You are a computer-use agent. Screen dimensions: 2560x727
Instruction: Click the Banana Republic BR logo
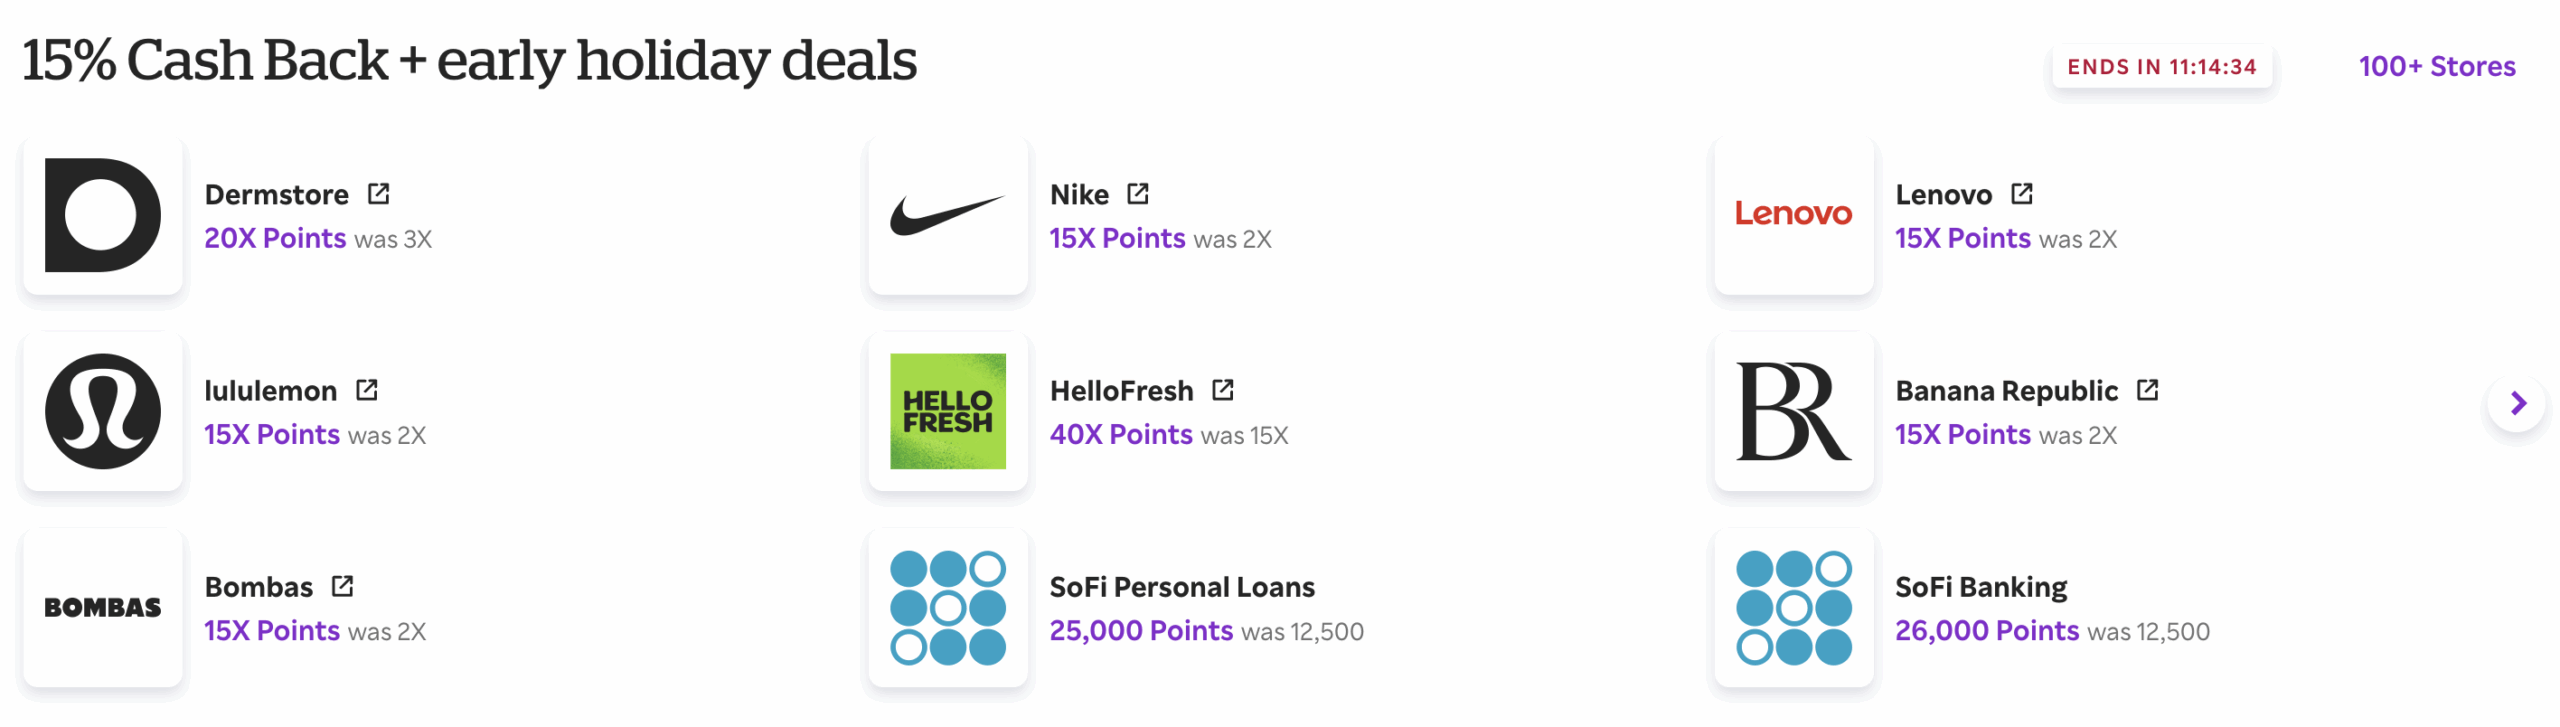pyautogui.click(x=1792, y=411)
